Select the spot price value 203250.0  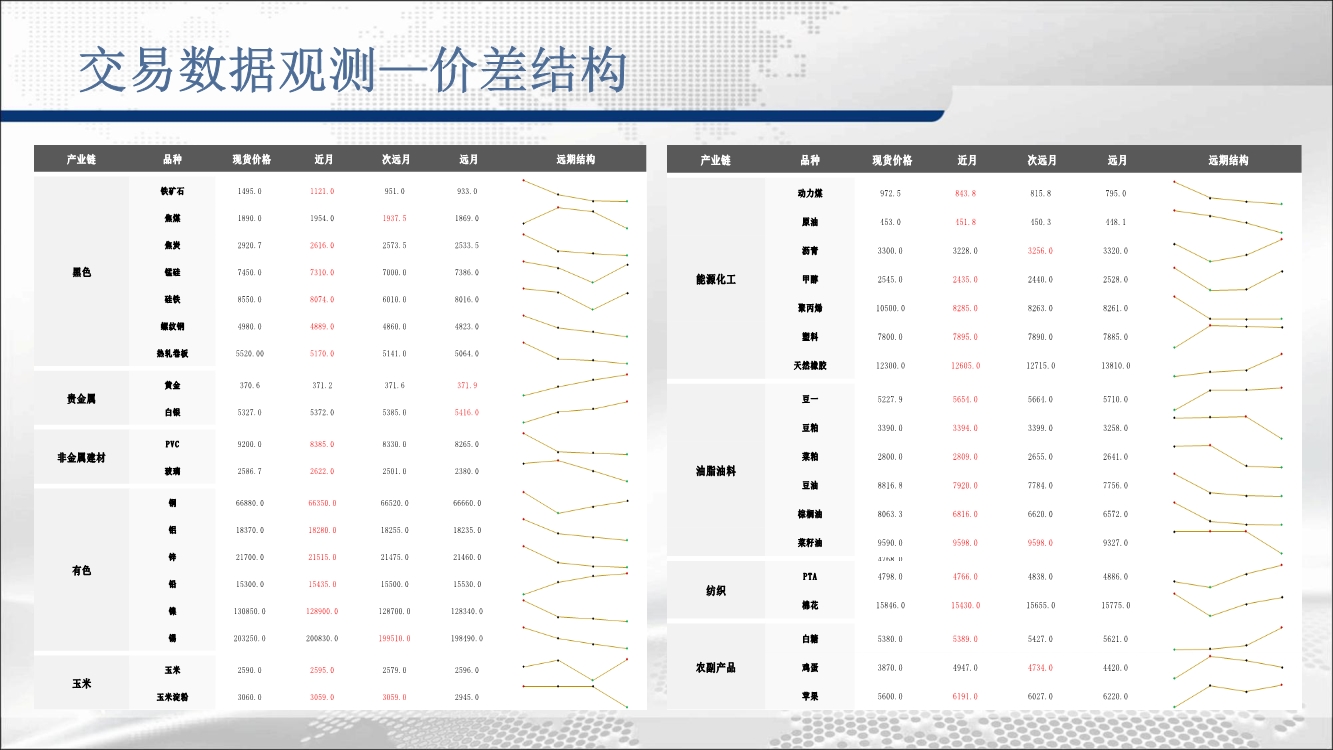(250, 637)
